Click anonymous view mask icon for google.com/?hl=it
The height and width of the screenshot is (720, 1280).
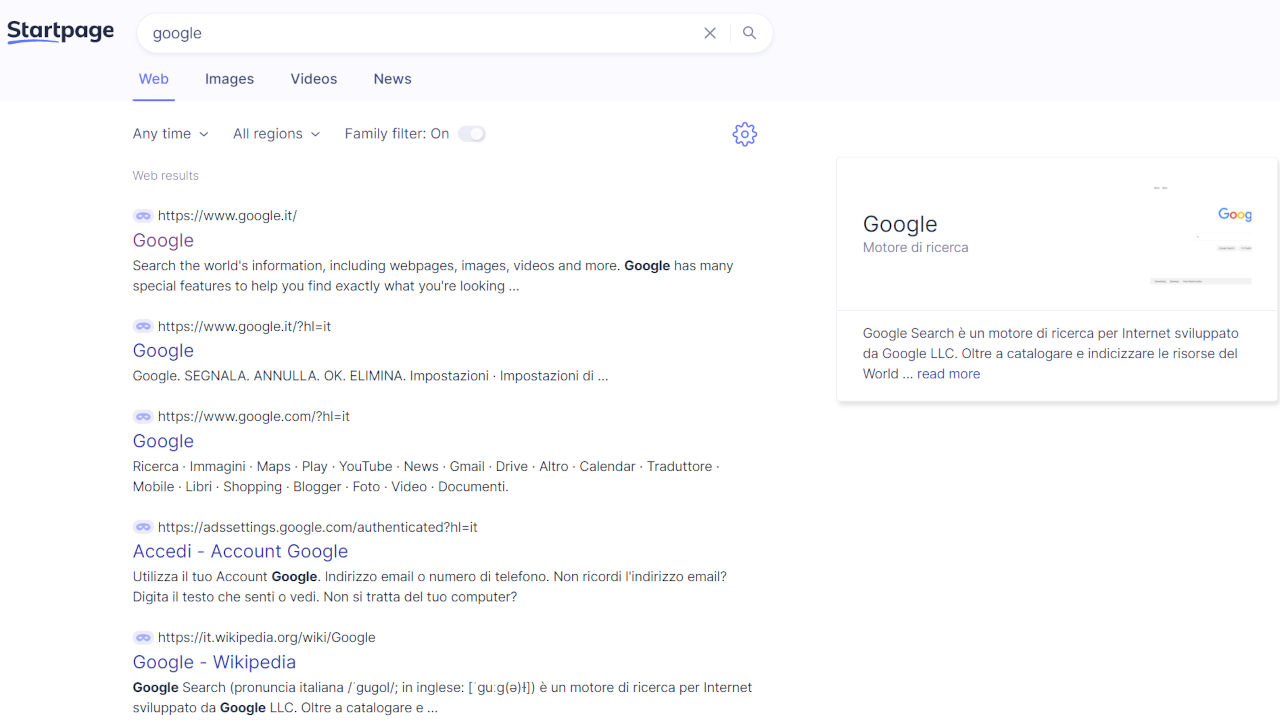pyautogui.click(x=143, y=416)
